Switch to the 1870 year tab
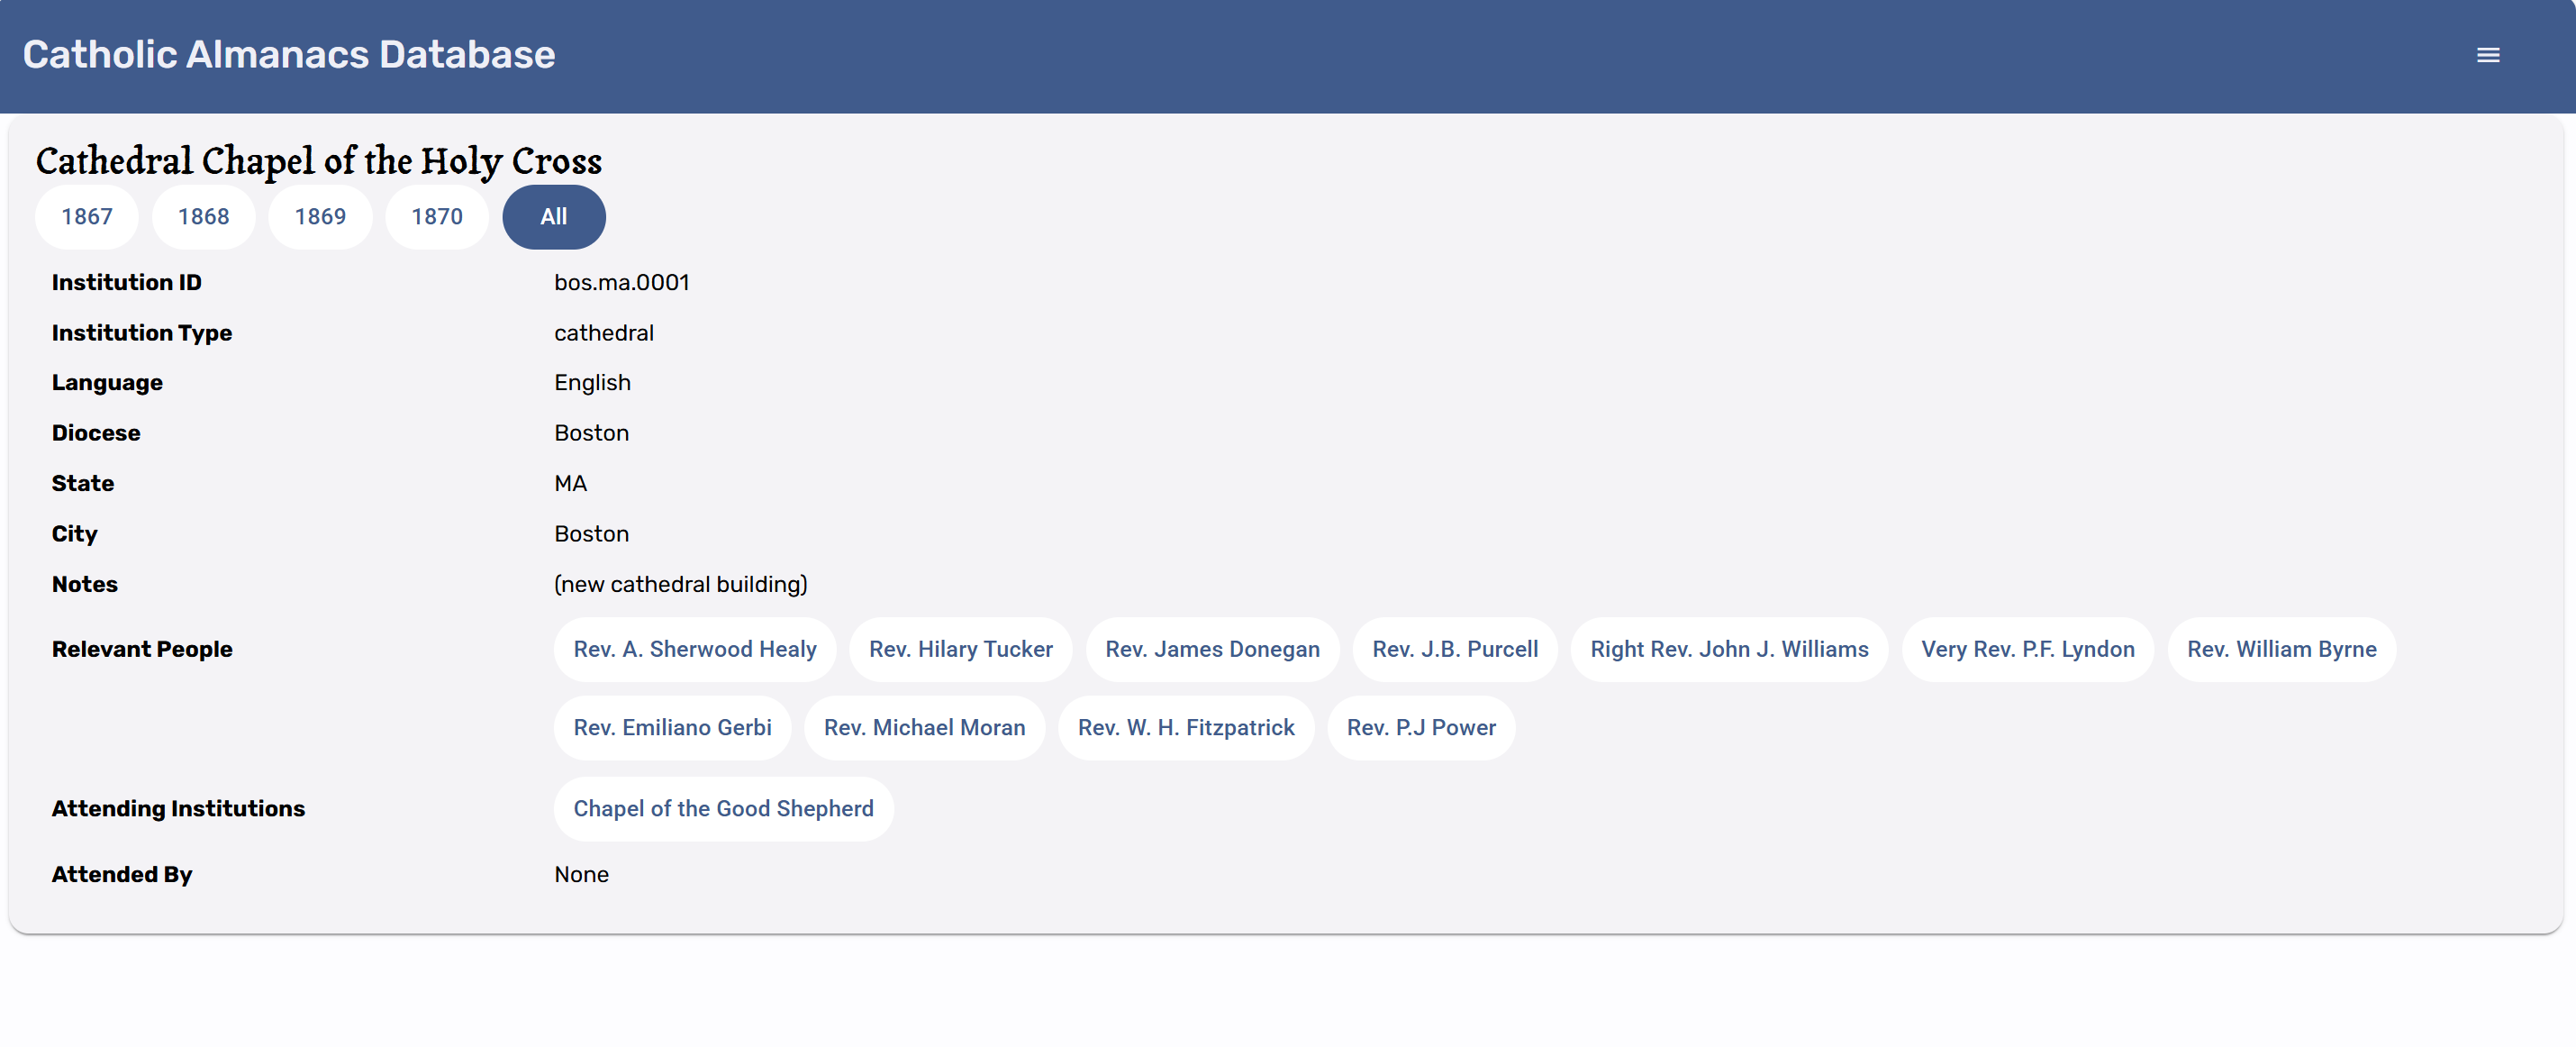The width and height of the screenshot is (2576, 1047). pos(437,217)
